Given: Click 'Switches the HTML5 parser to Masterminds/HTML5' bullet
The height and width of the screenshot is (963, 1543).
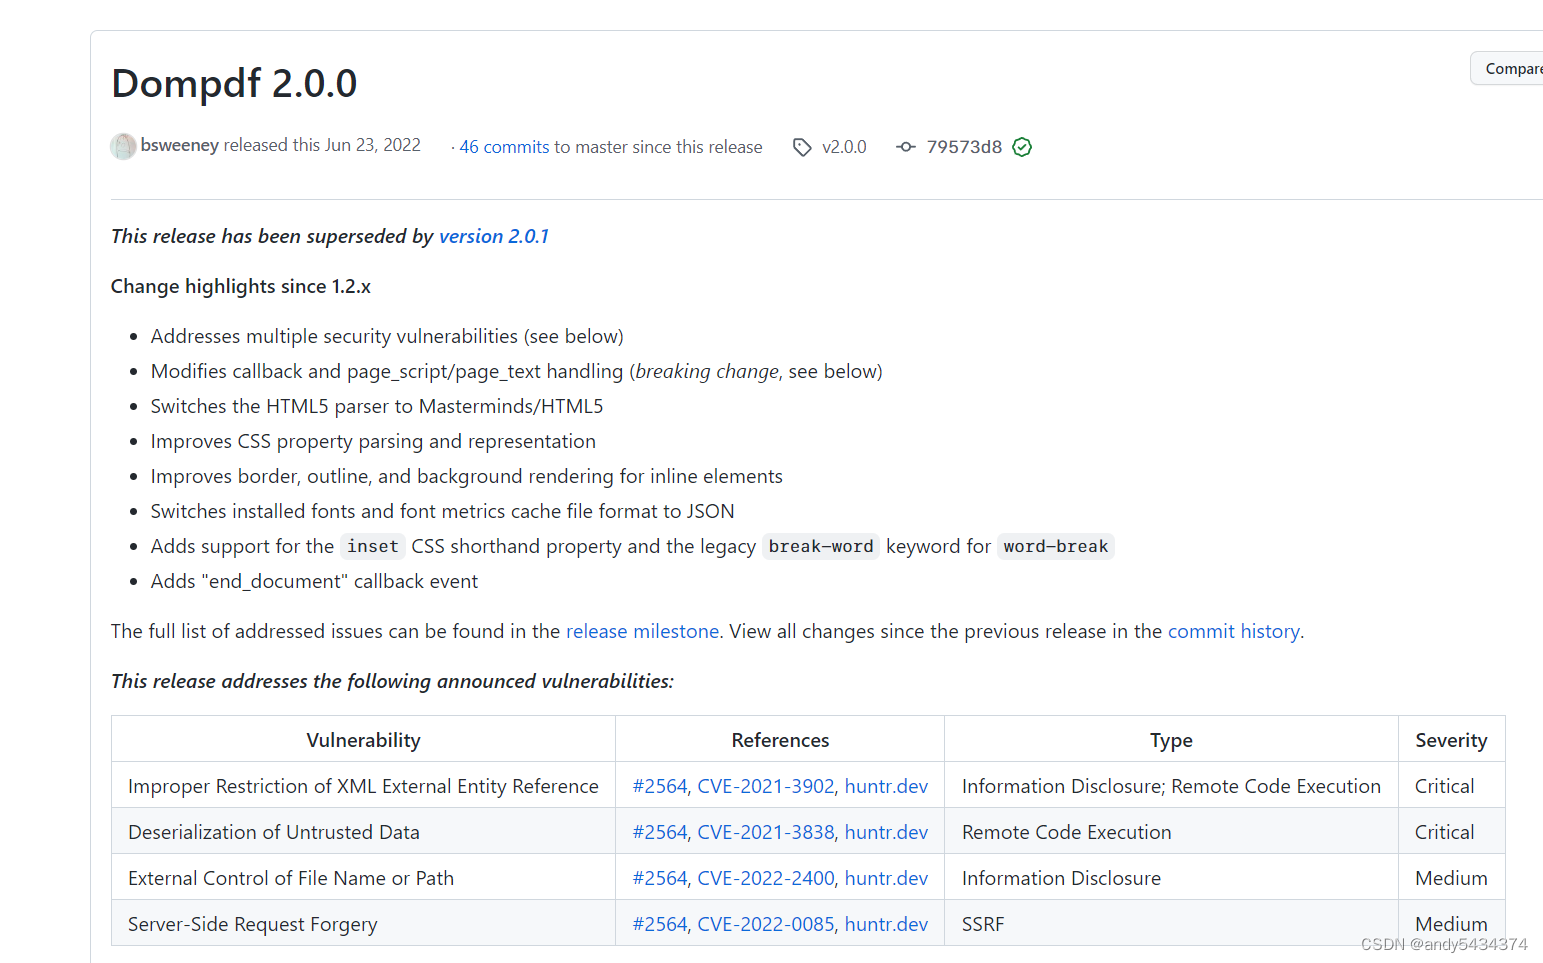Looking at the screenshot, I should (377, 406).
